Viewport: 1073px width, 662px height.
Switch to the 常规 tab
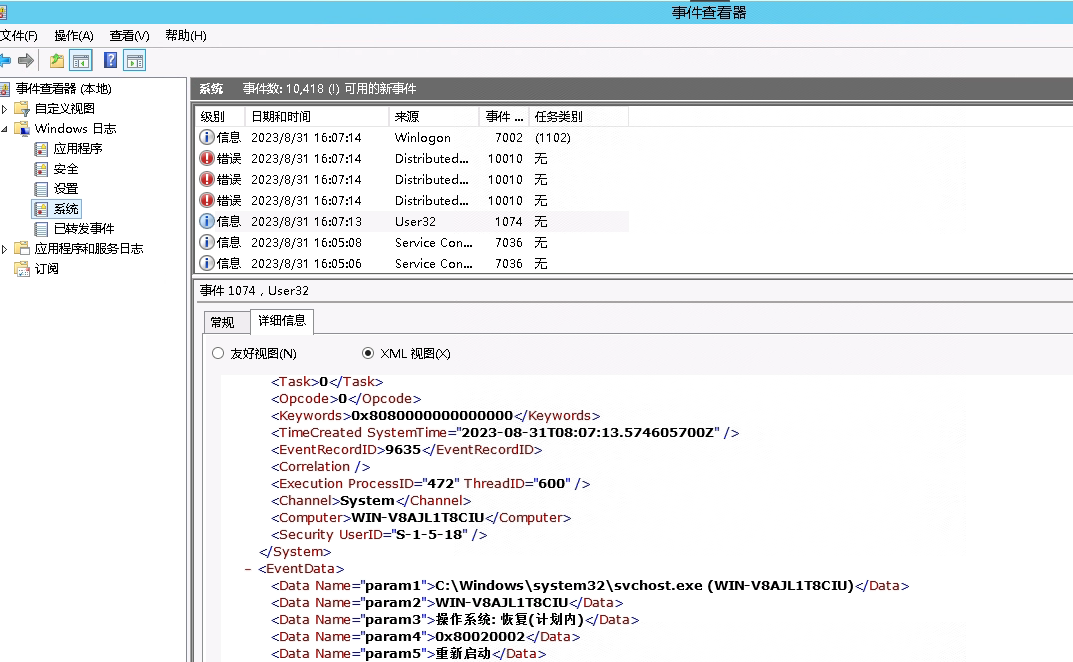point(222,322)
